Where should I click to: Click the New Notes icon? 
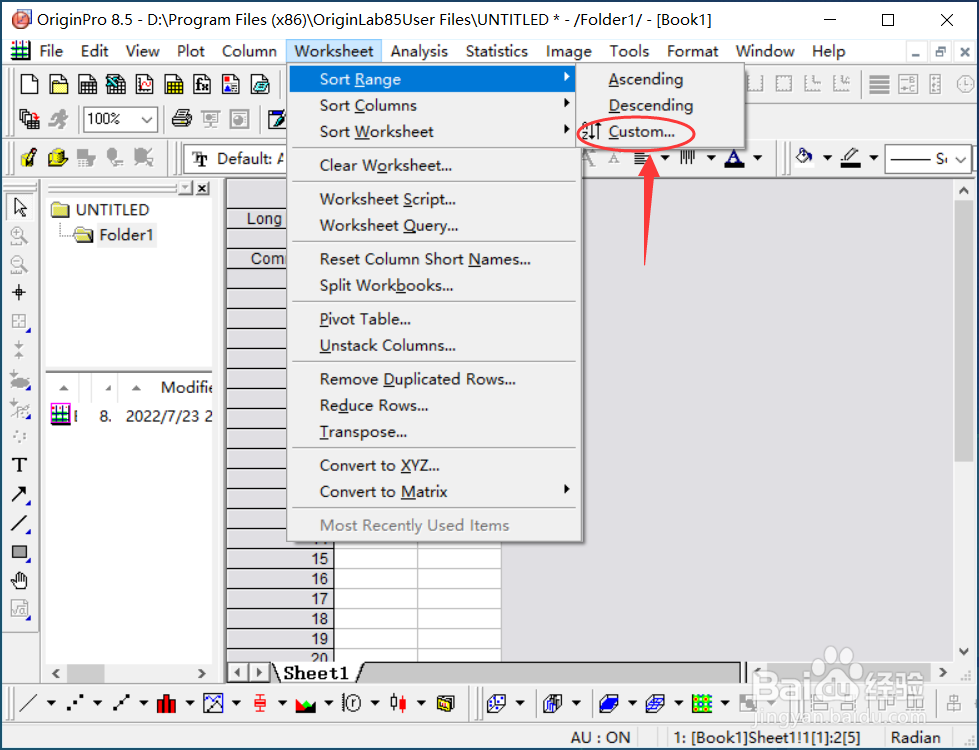pos(260,84)
